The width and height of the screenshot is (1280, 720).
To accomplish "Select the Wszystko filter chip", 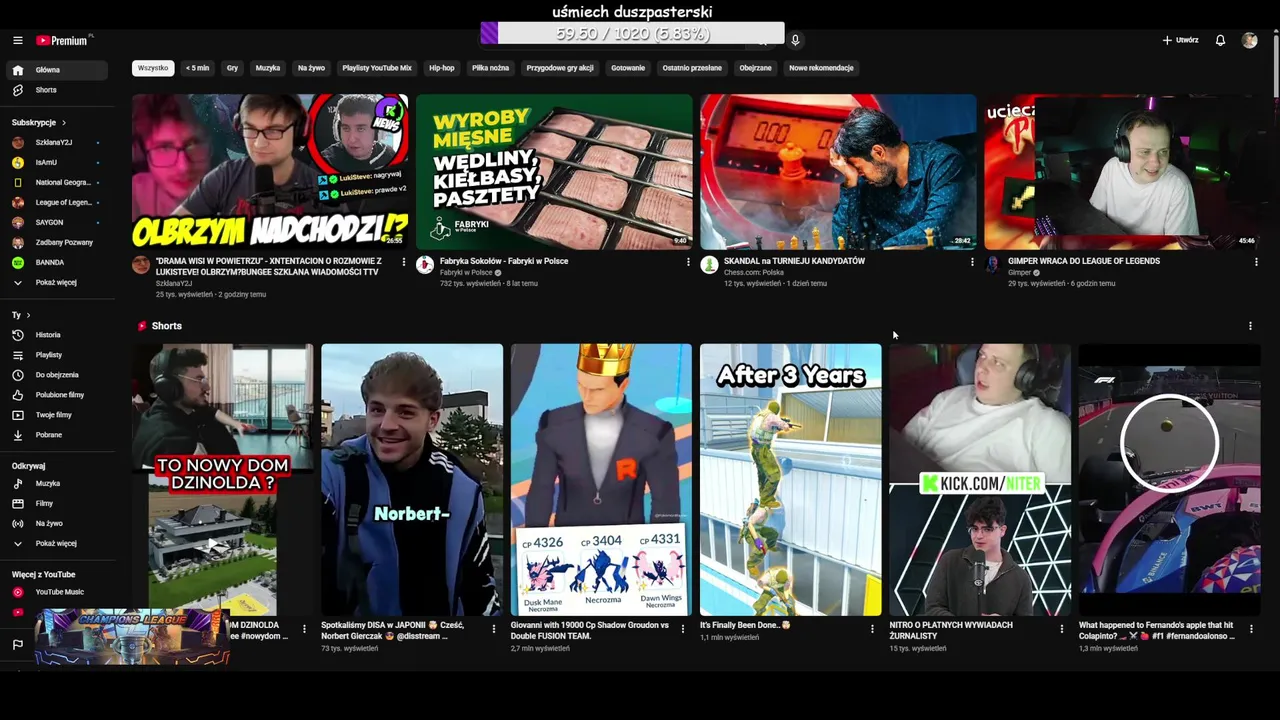I will [153, 68].
